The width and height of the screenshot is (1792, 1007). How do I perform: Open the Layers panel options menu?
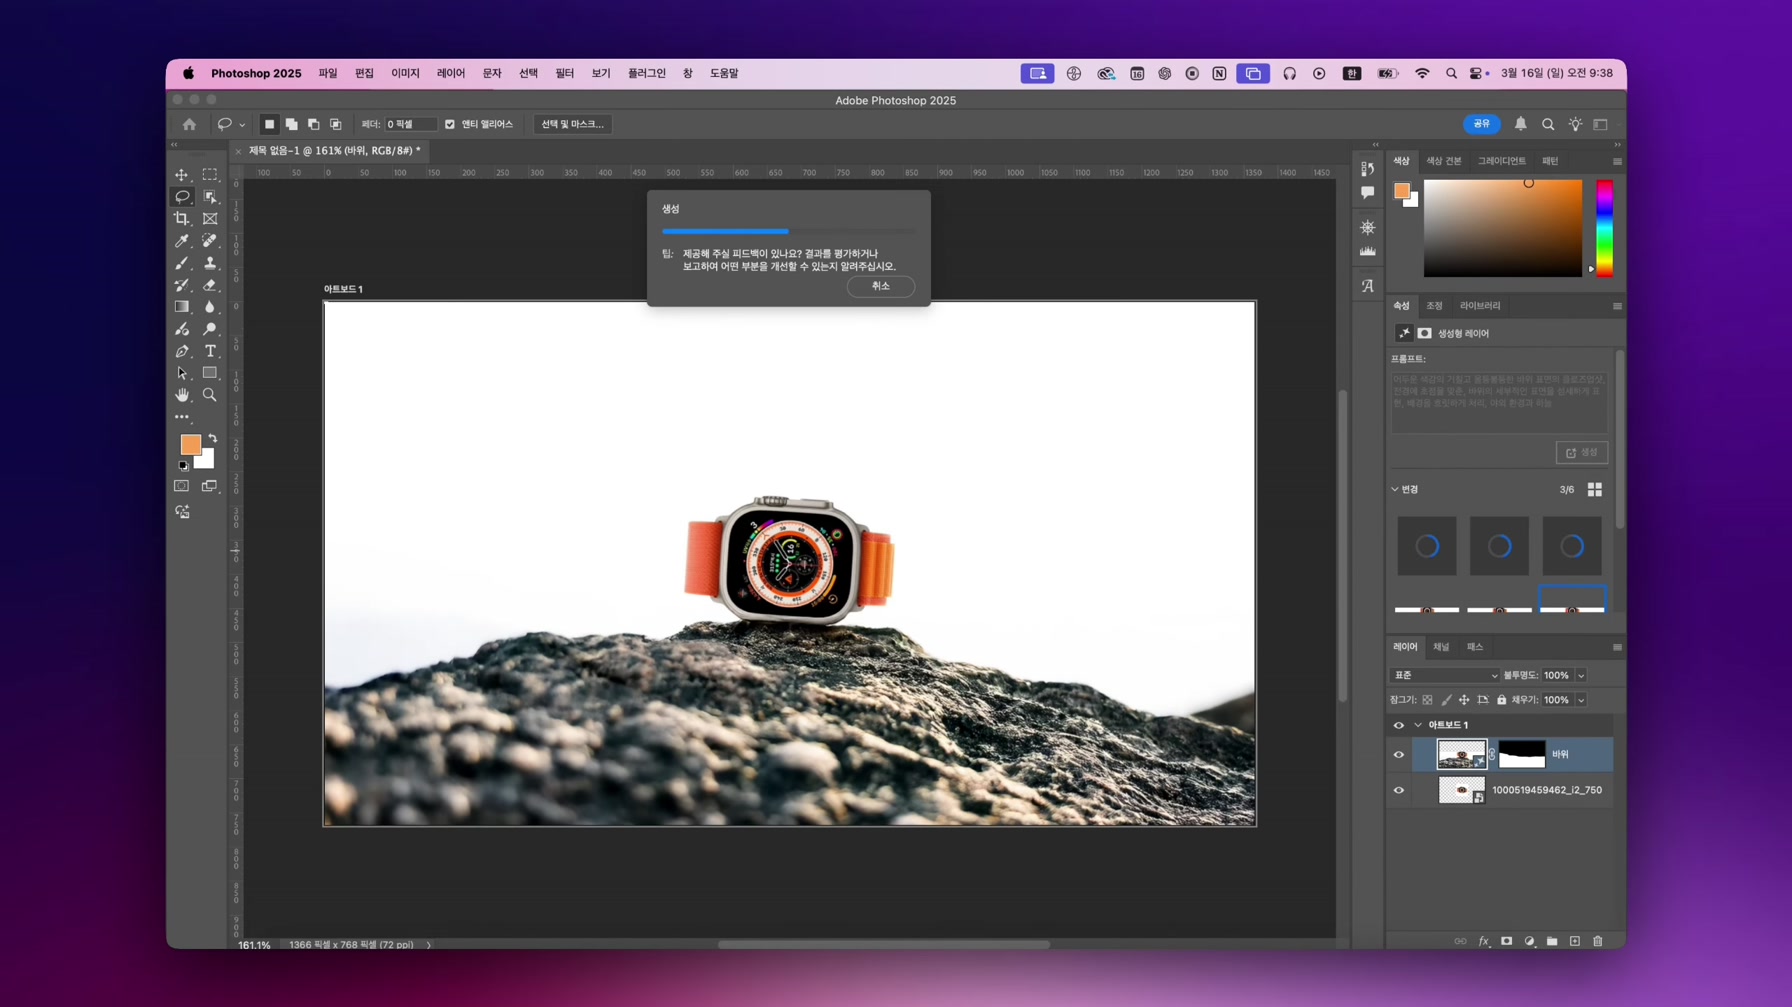click(1617, 647)
